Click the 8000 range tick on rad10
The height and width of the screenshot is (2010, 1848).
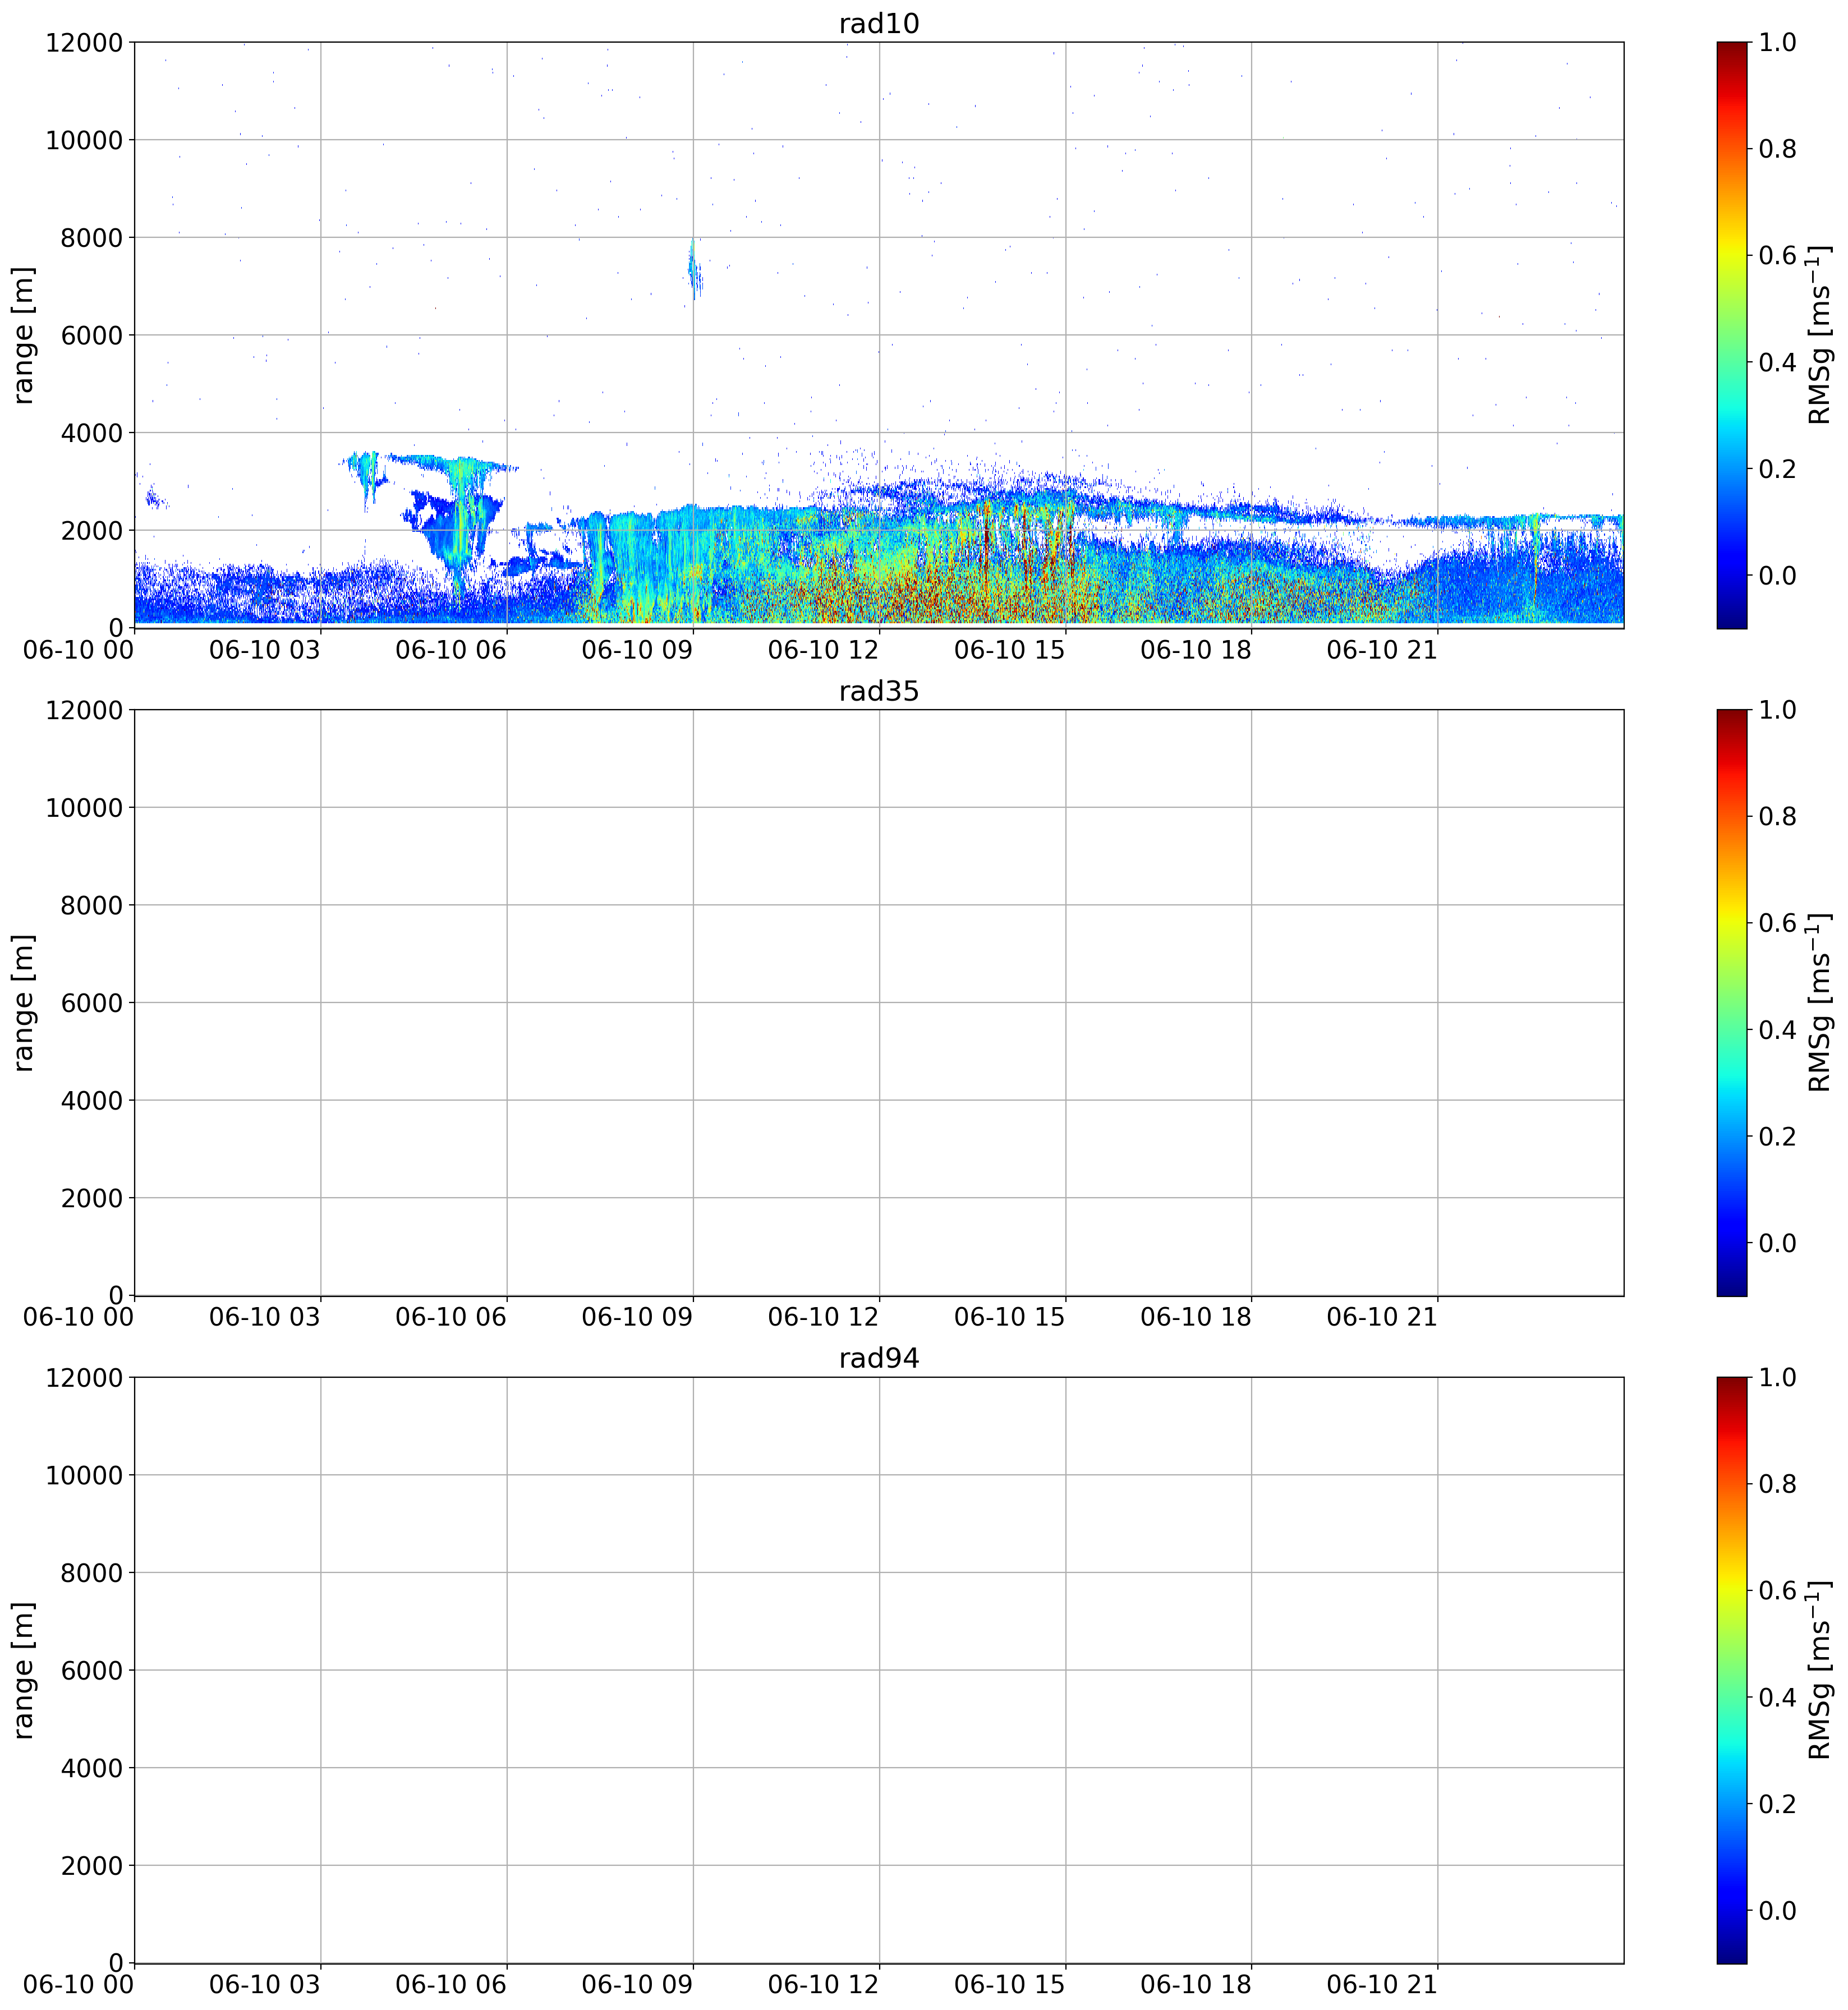click(x=92, y=237)
